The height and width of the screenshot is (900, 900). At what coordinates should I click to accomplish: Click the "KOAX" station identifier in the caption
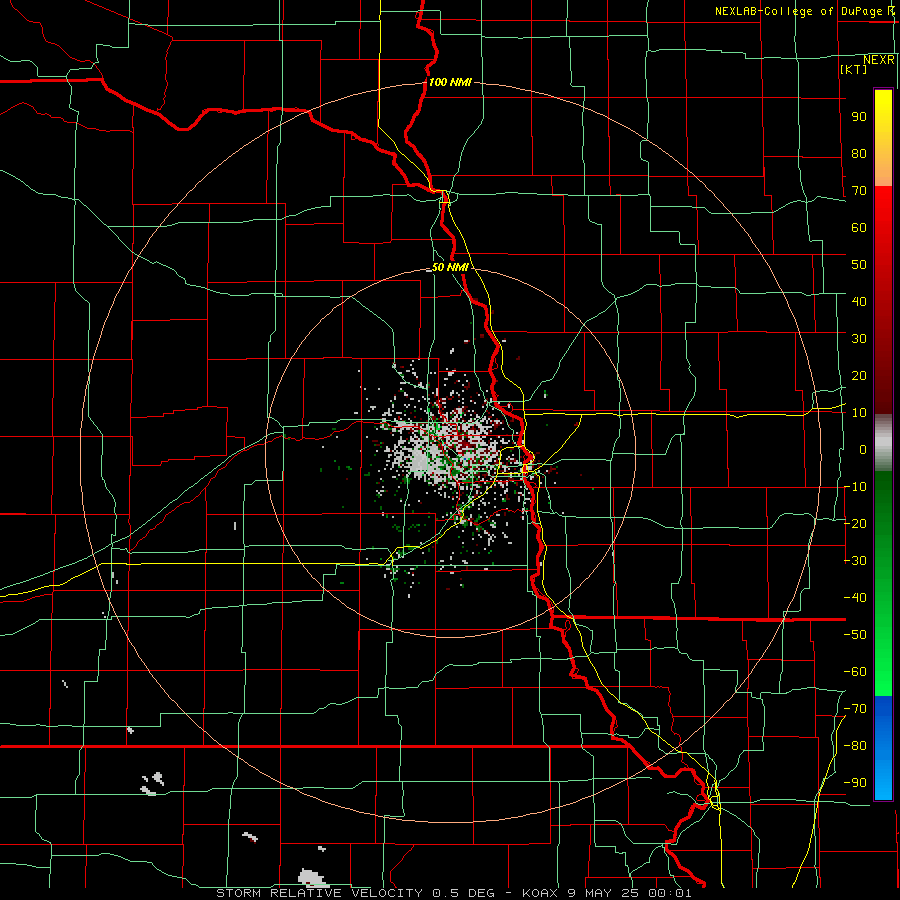click(x=541, y=893)
